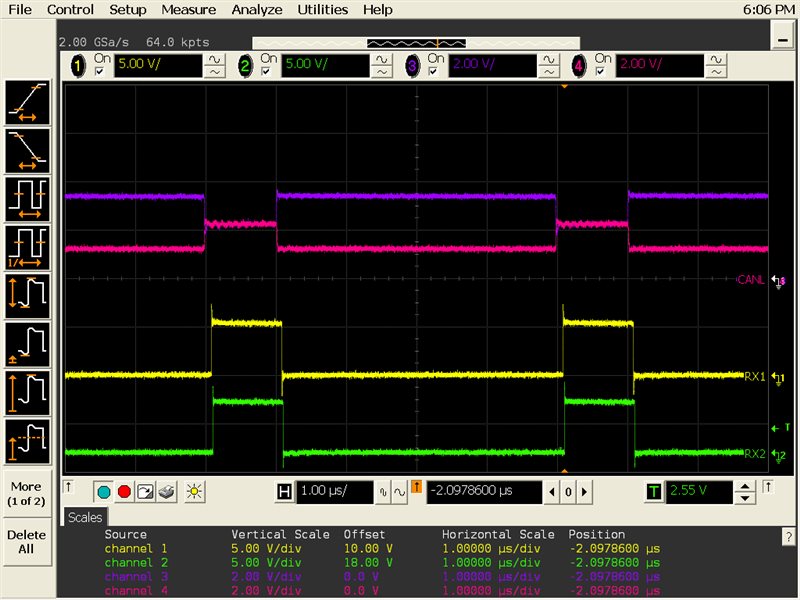Raise trigger level with up arrow

tap(745, 486)
